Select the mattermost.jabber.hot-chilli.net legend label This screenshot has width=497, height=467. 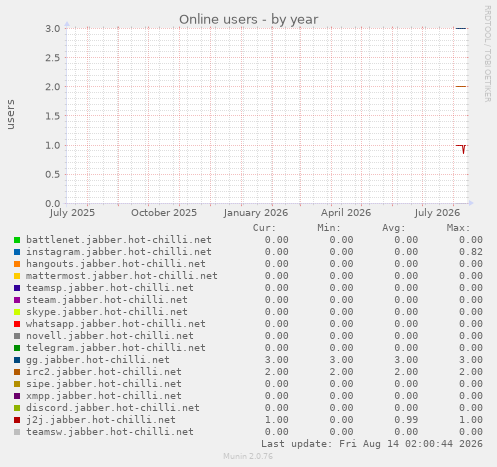tap(122, 276)
